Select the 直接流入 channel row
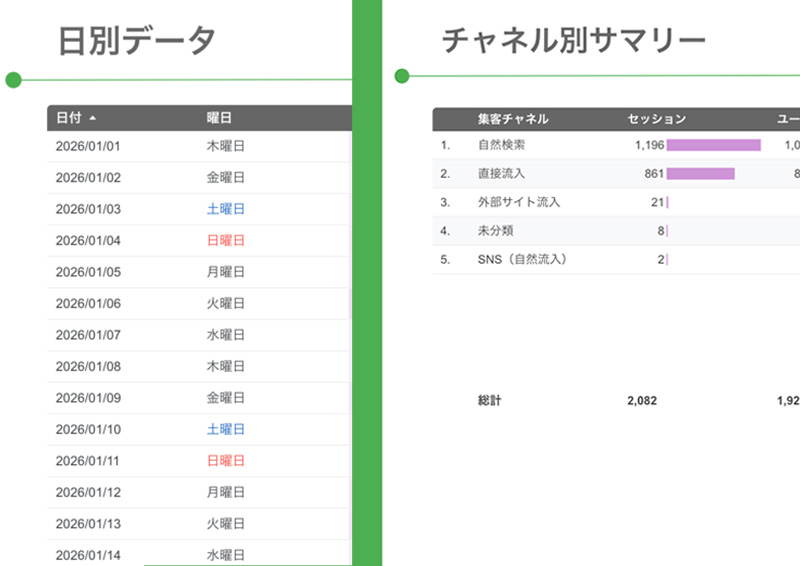Image resolution: width=800 pixels, height=566 pixels. [x=501, y=174]
